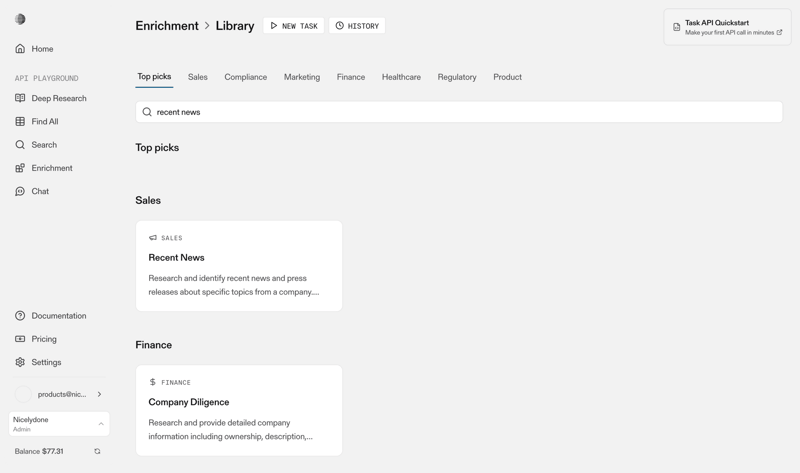Screen dimensions: 800x473
Task: Click the "Sales" section heading above cards
Action: click(148, 201)
